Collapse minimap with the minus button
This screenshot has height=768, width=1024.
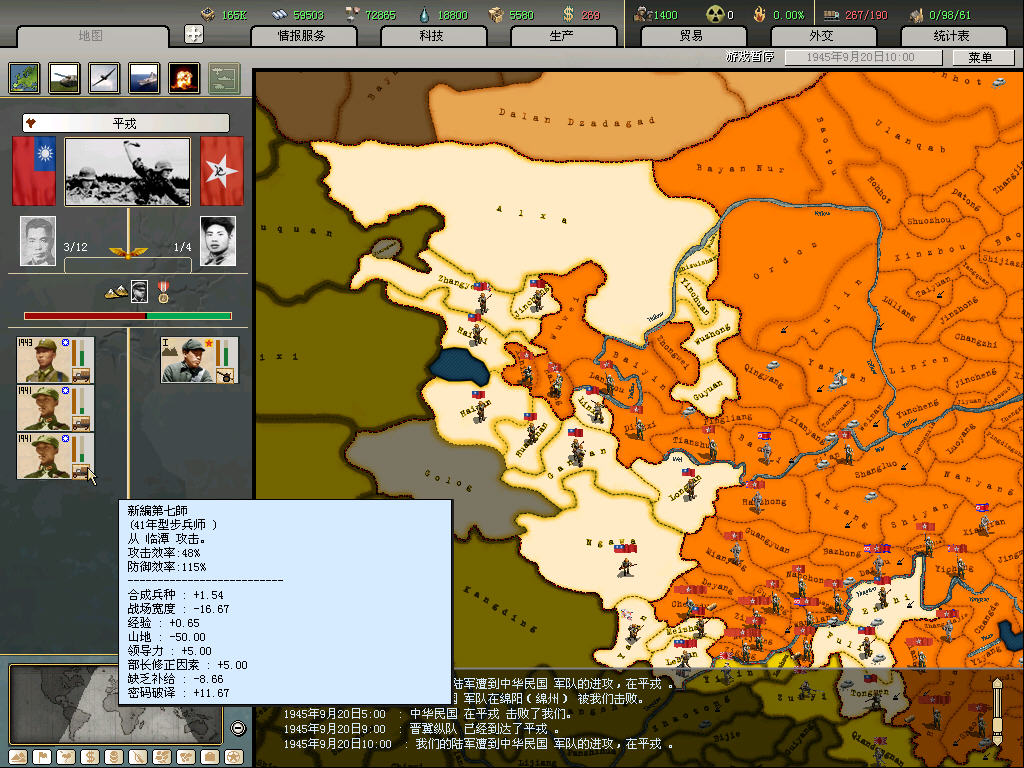(238, 728)
